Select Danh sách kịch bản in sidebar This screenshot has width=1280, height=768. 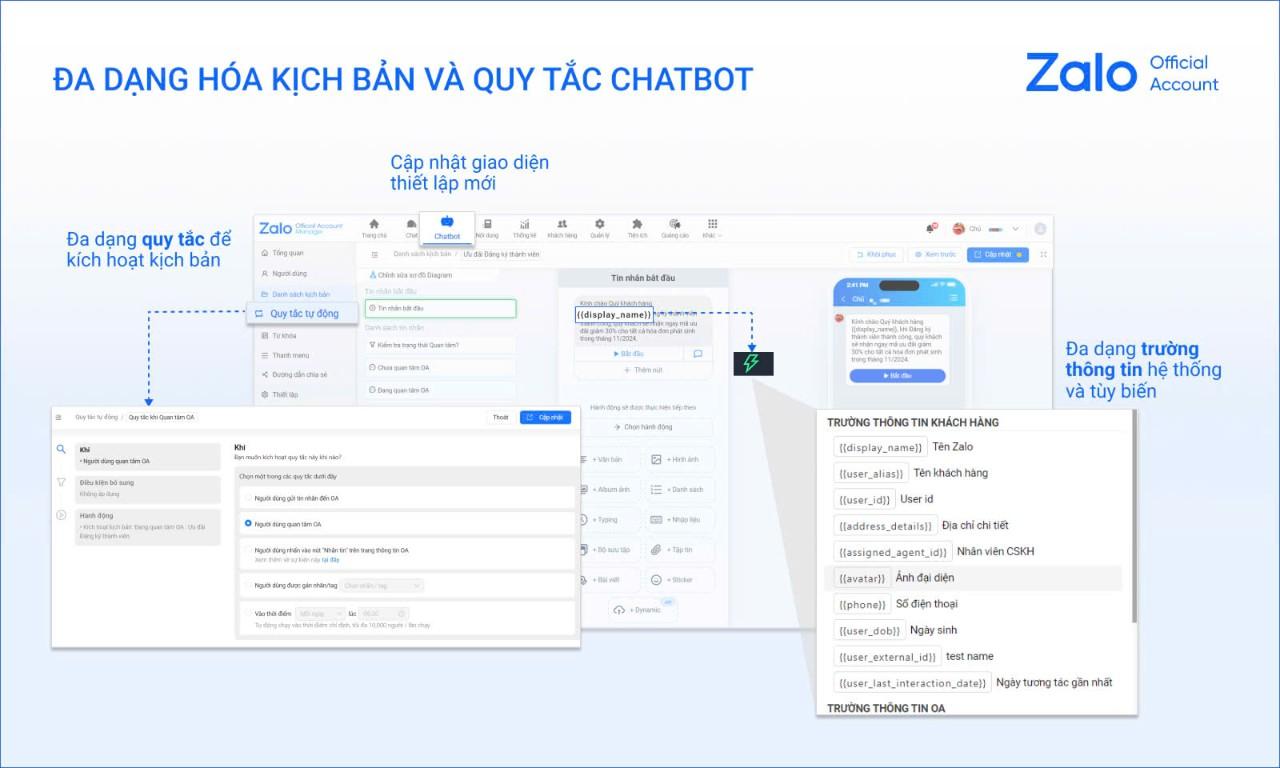coord(302,294)
